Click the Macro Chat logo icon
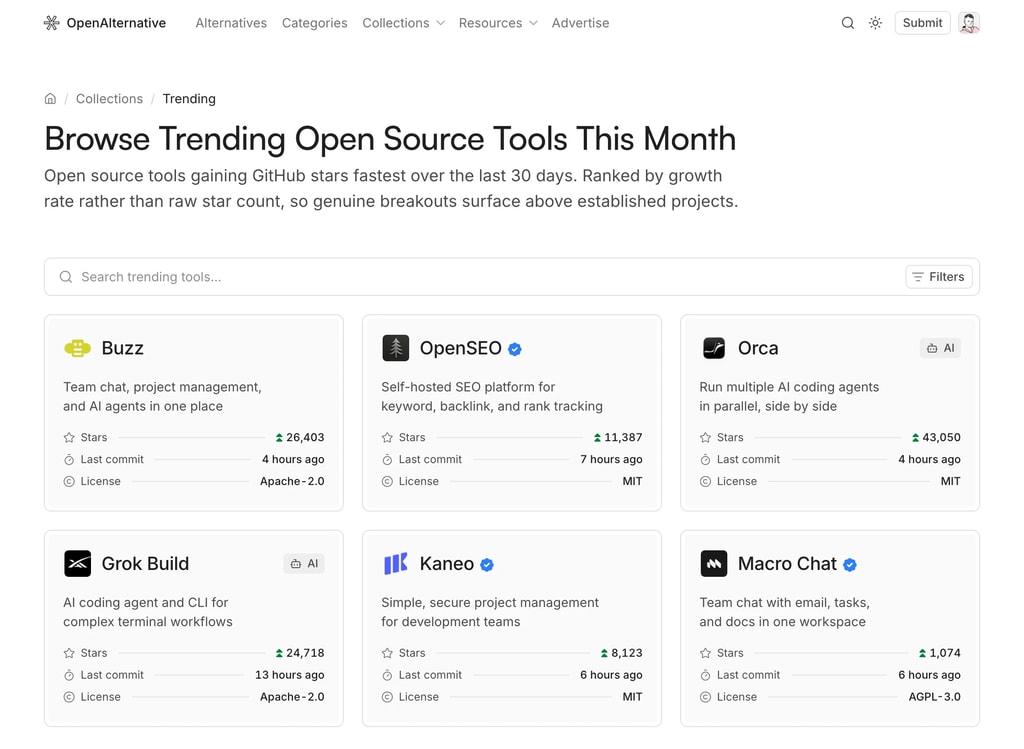This screenshot has width=1024, height=749. (x=714, y=564)
